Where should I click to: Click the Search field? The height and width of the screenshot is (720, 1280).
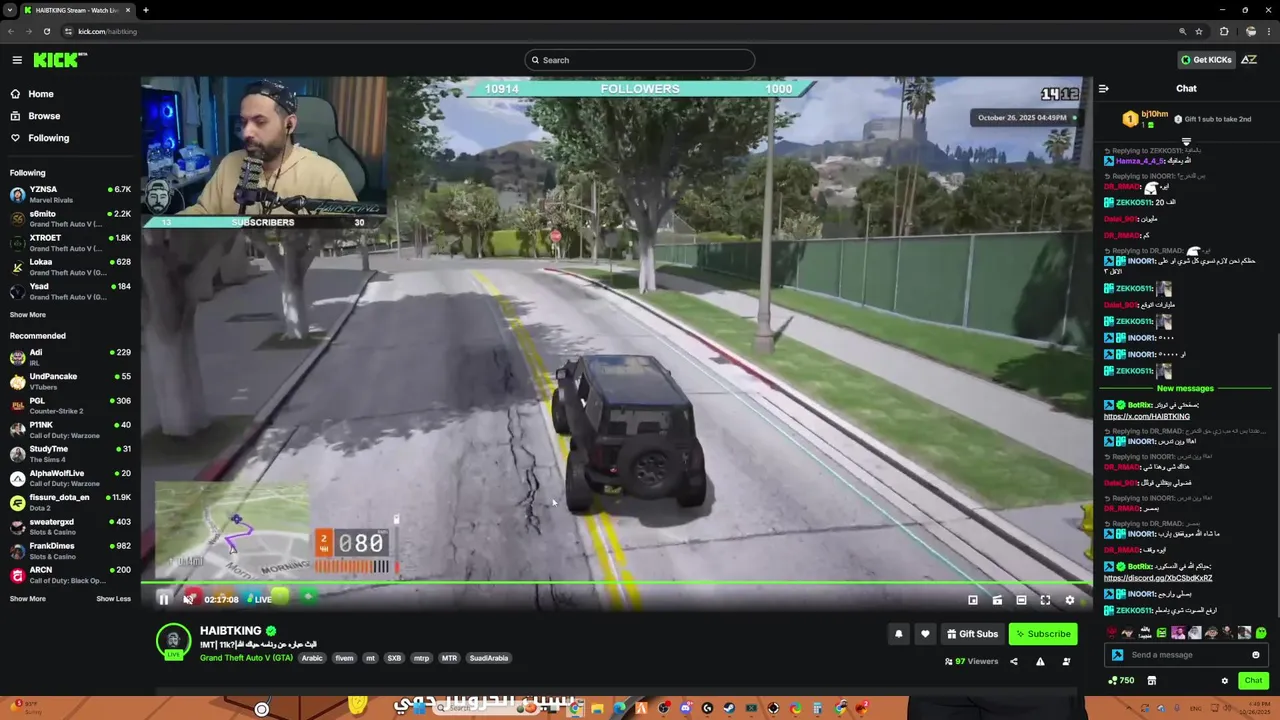click(639, 60)
